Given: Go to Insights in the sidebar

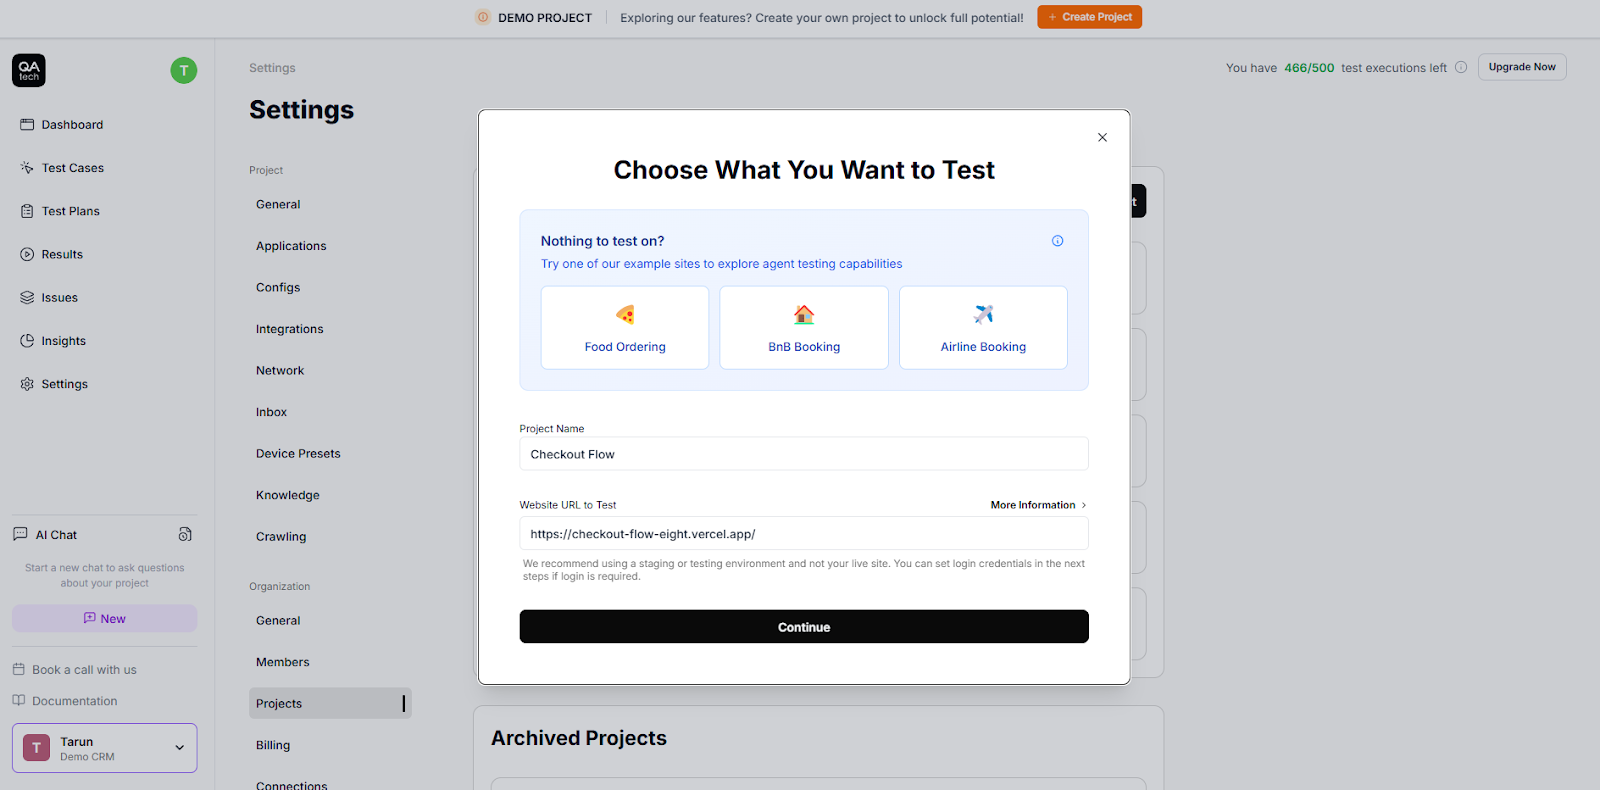Looking at the screenshot, I should coord(63,341).
